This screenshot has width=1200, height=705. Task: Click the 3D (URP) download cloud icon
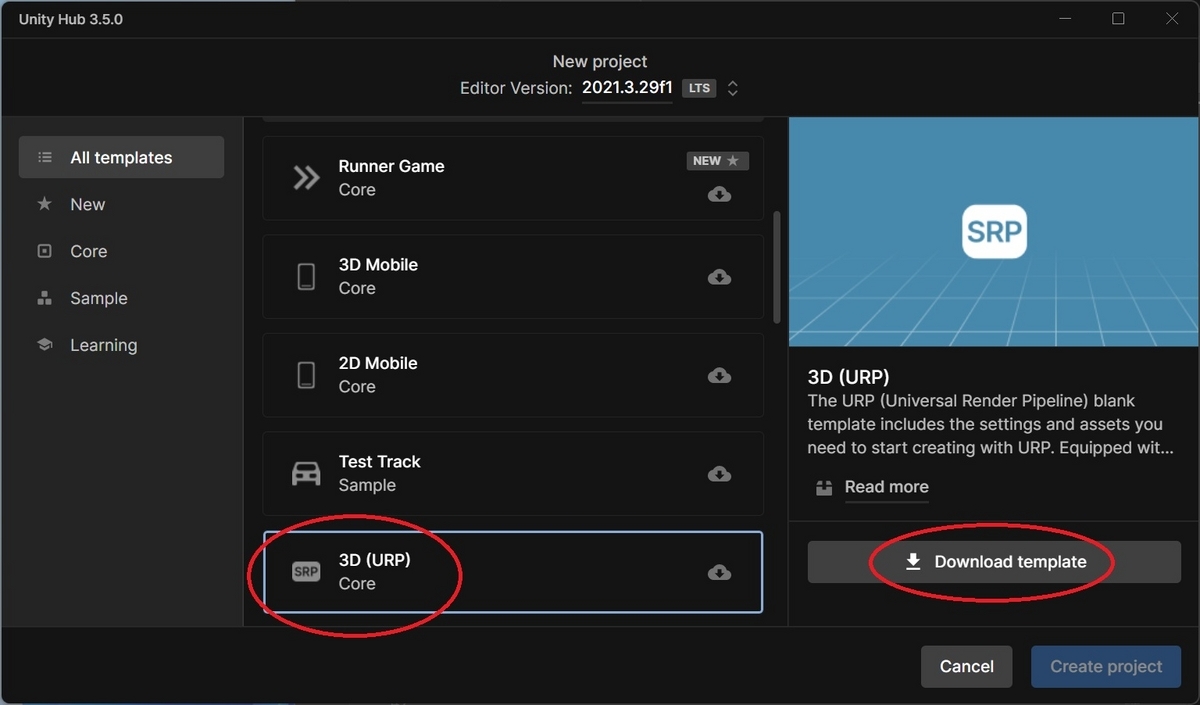click(719, 572)
